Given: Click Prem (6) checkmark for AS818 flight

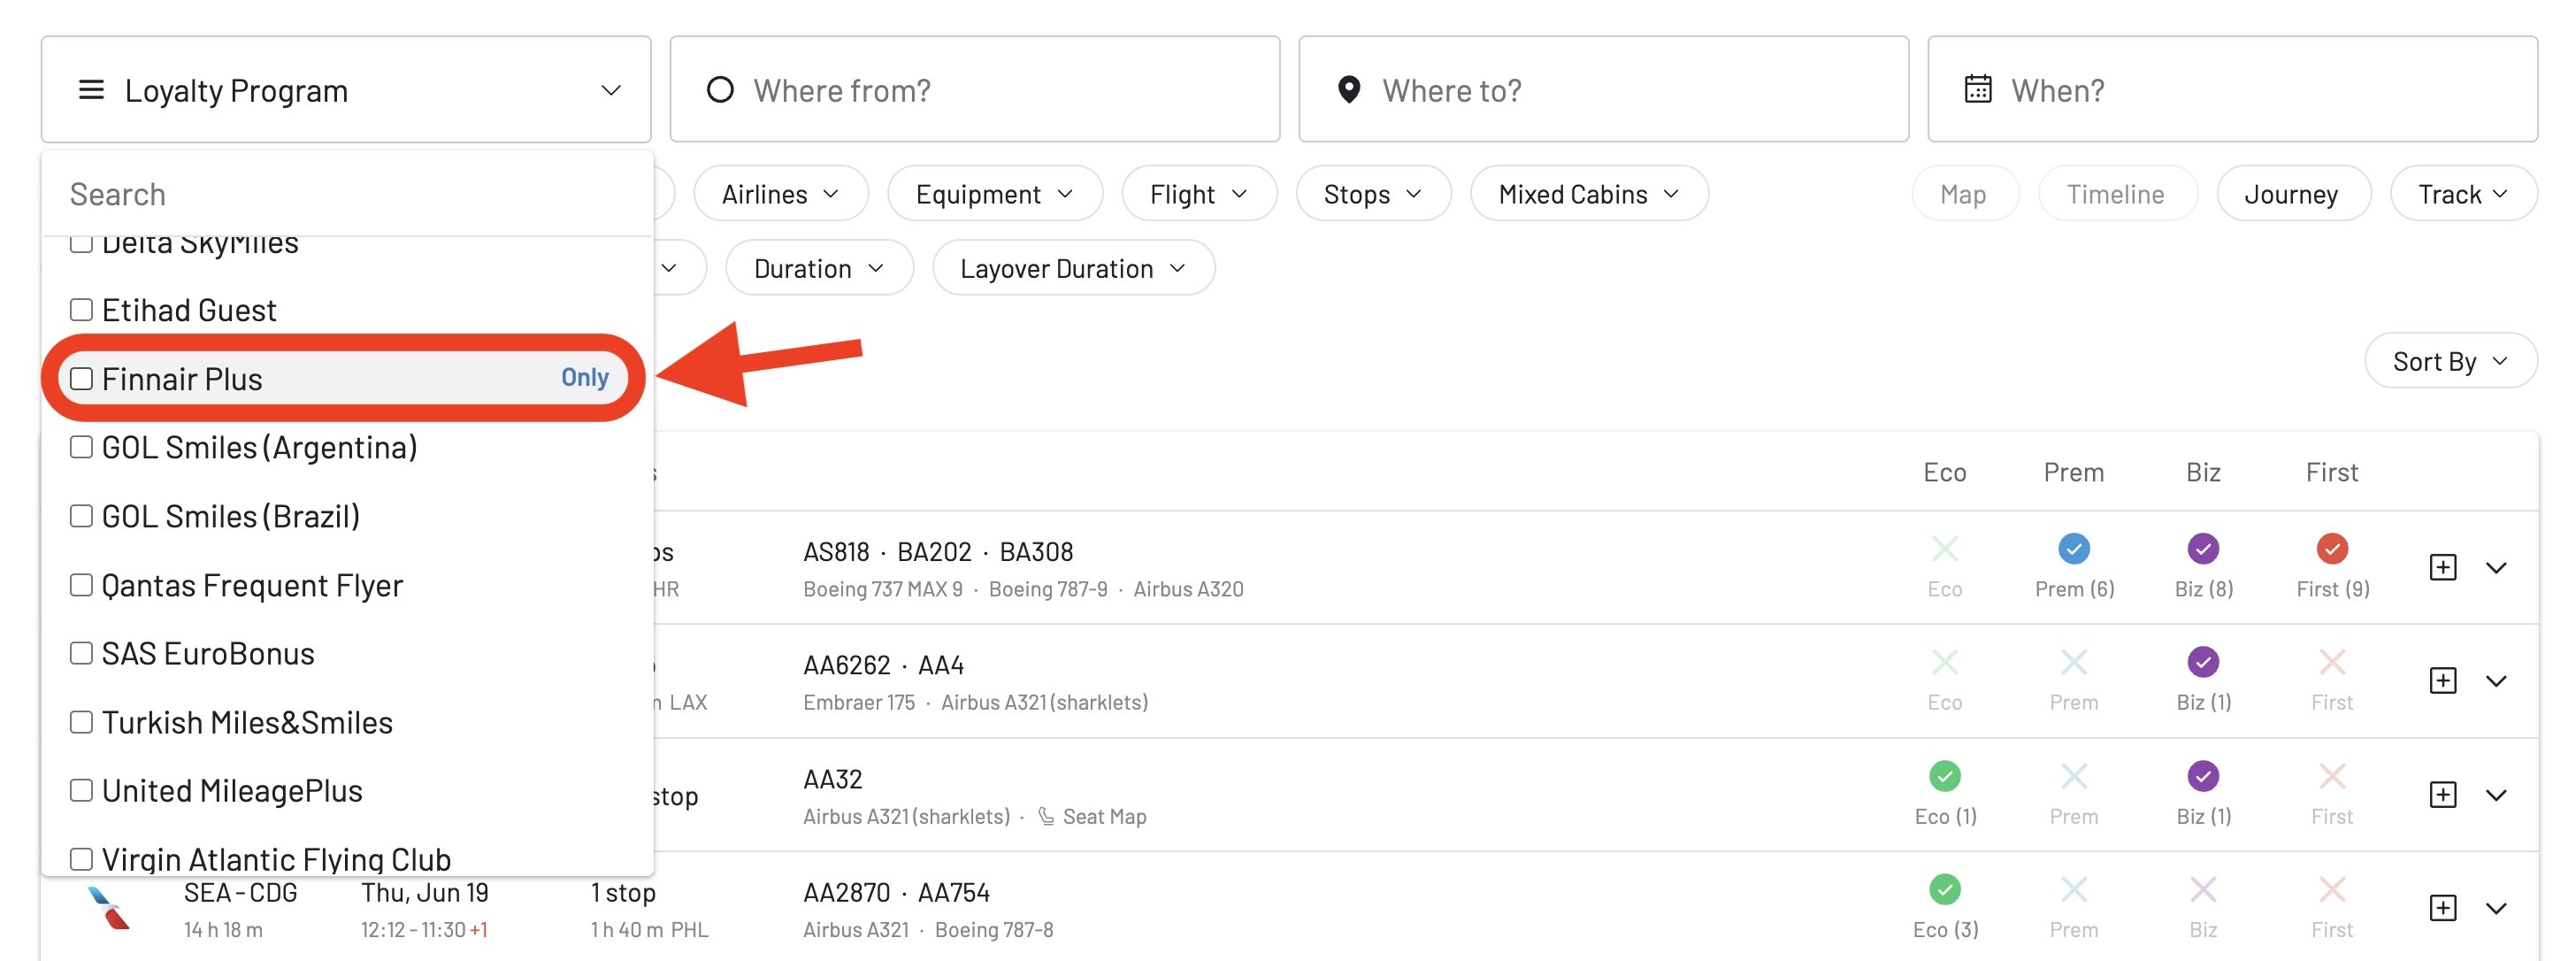Looking at the screenshot, I should pos(2073,549).
